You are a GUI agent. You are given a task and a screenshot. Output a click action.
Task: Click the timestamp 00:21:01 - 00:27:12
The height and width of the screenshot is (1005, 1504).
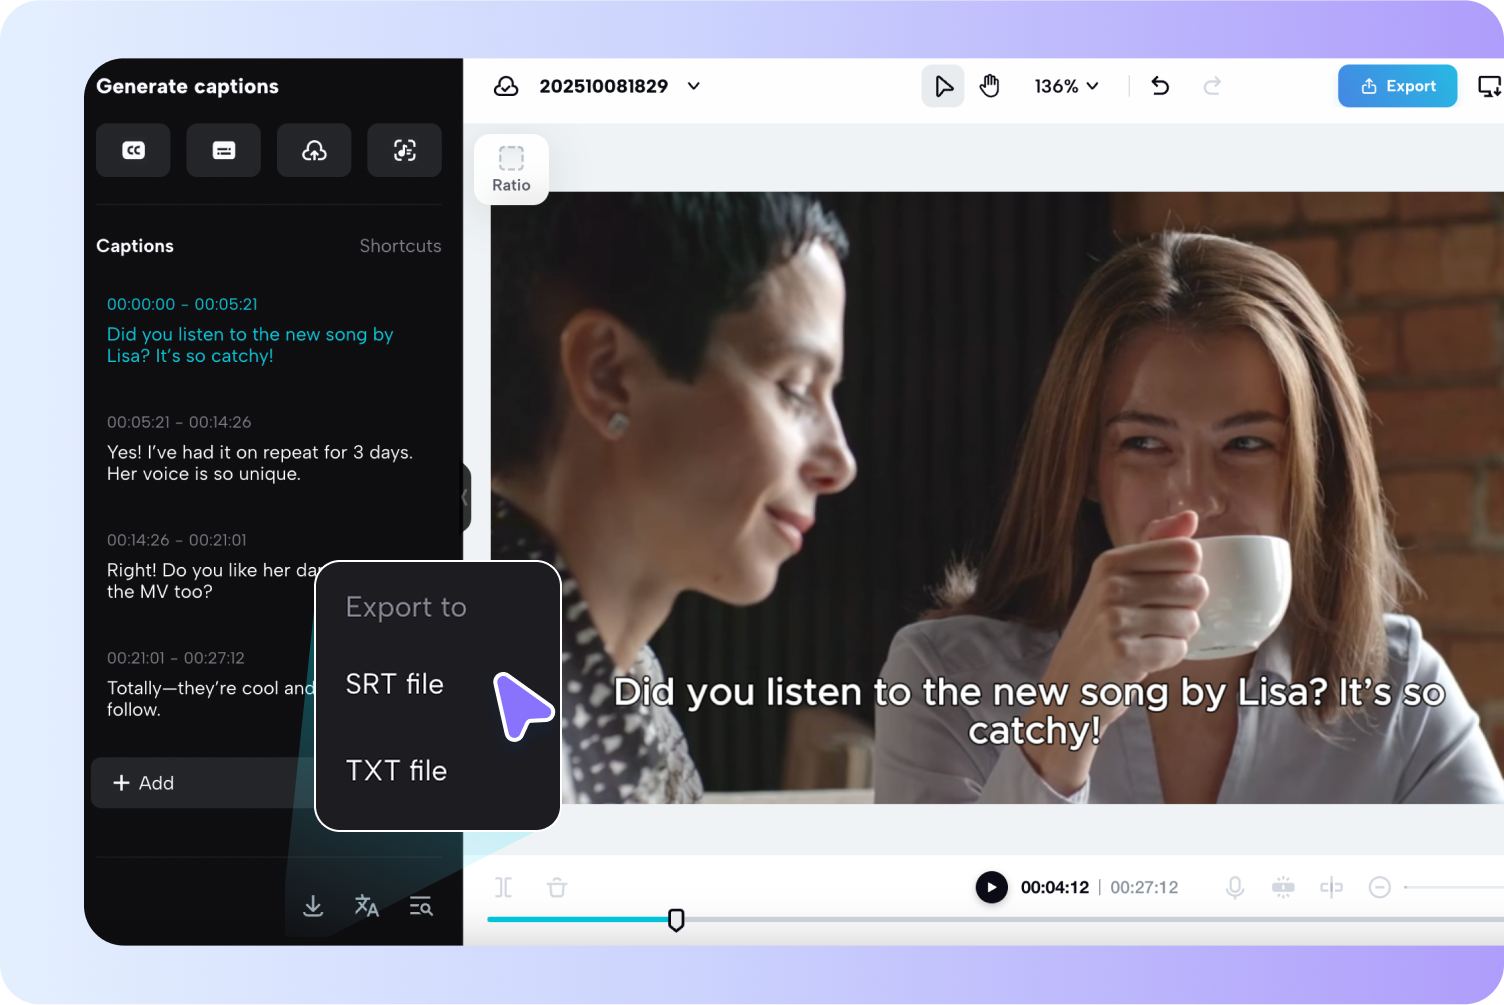point(176,658)
